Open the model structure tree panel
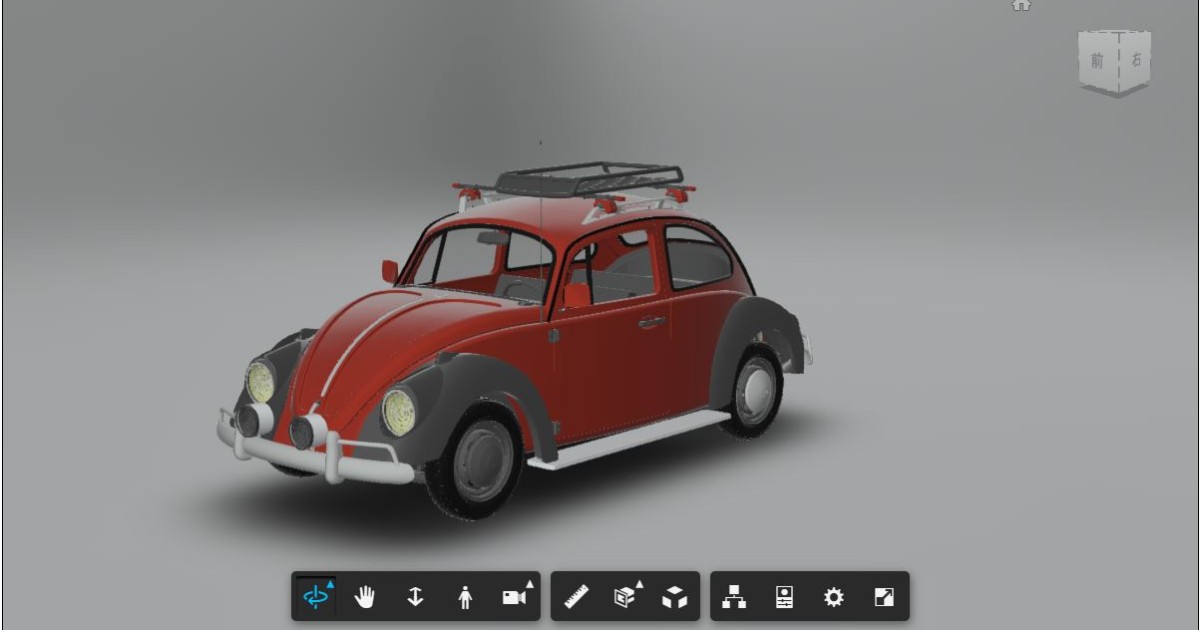Screen dimensions: 1200x630 pyautogui.click(x=736, y=597)
